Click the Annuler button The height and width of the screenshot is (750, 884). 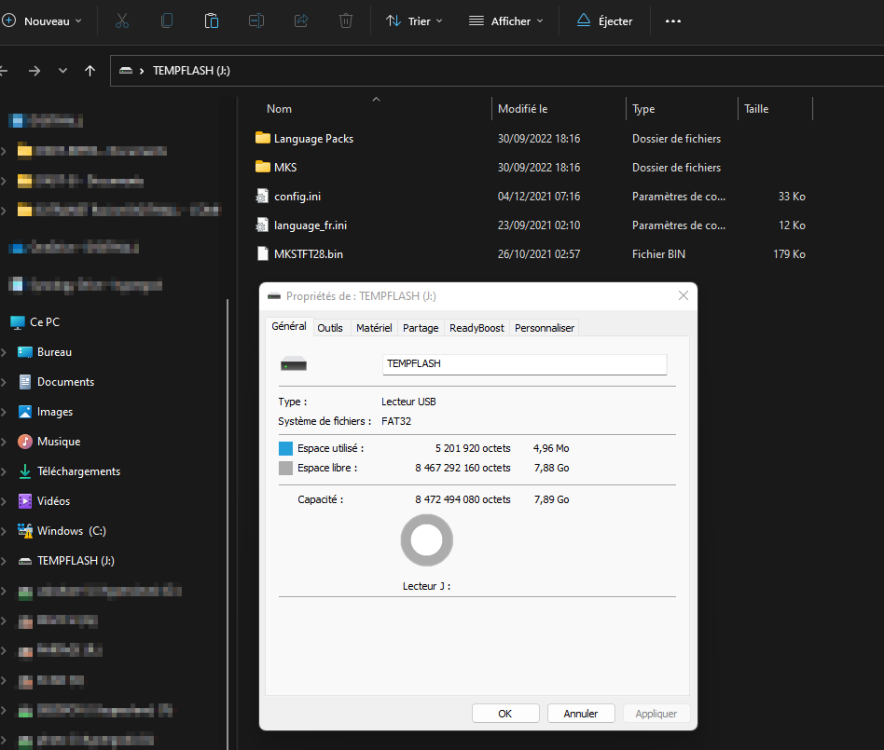581,714
